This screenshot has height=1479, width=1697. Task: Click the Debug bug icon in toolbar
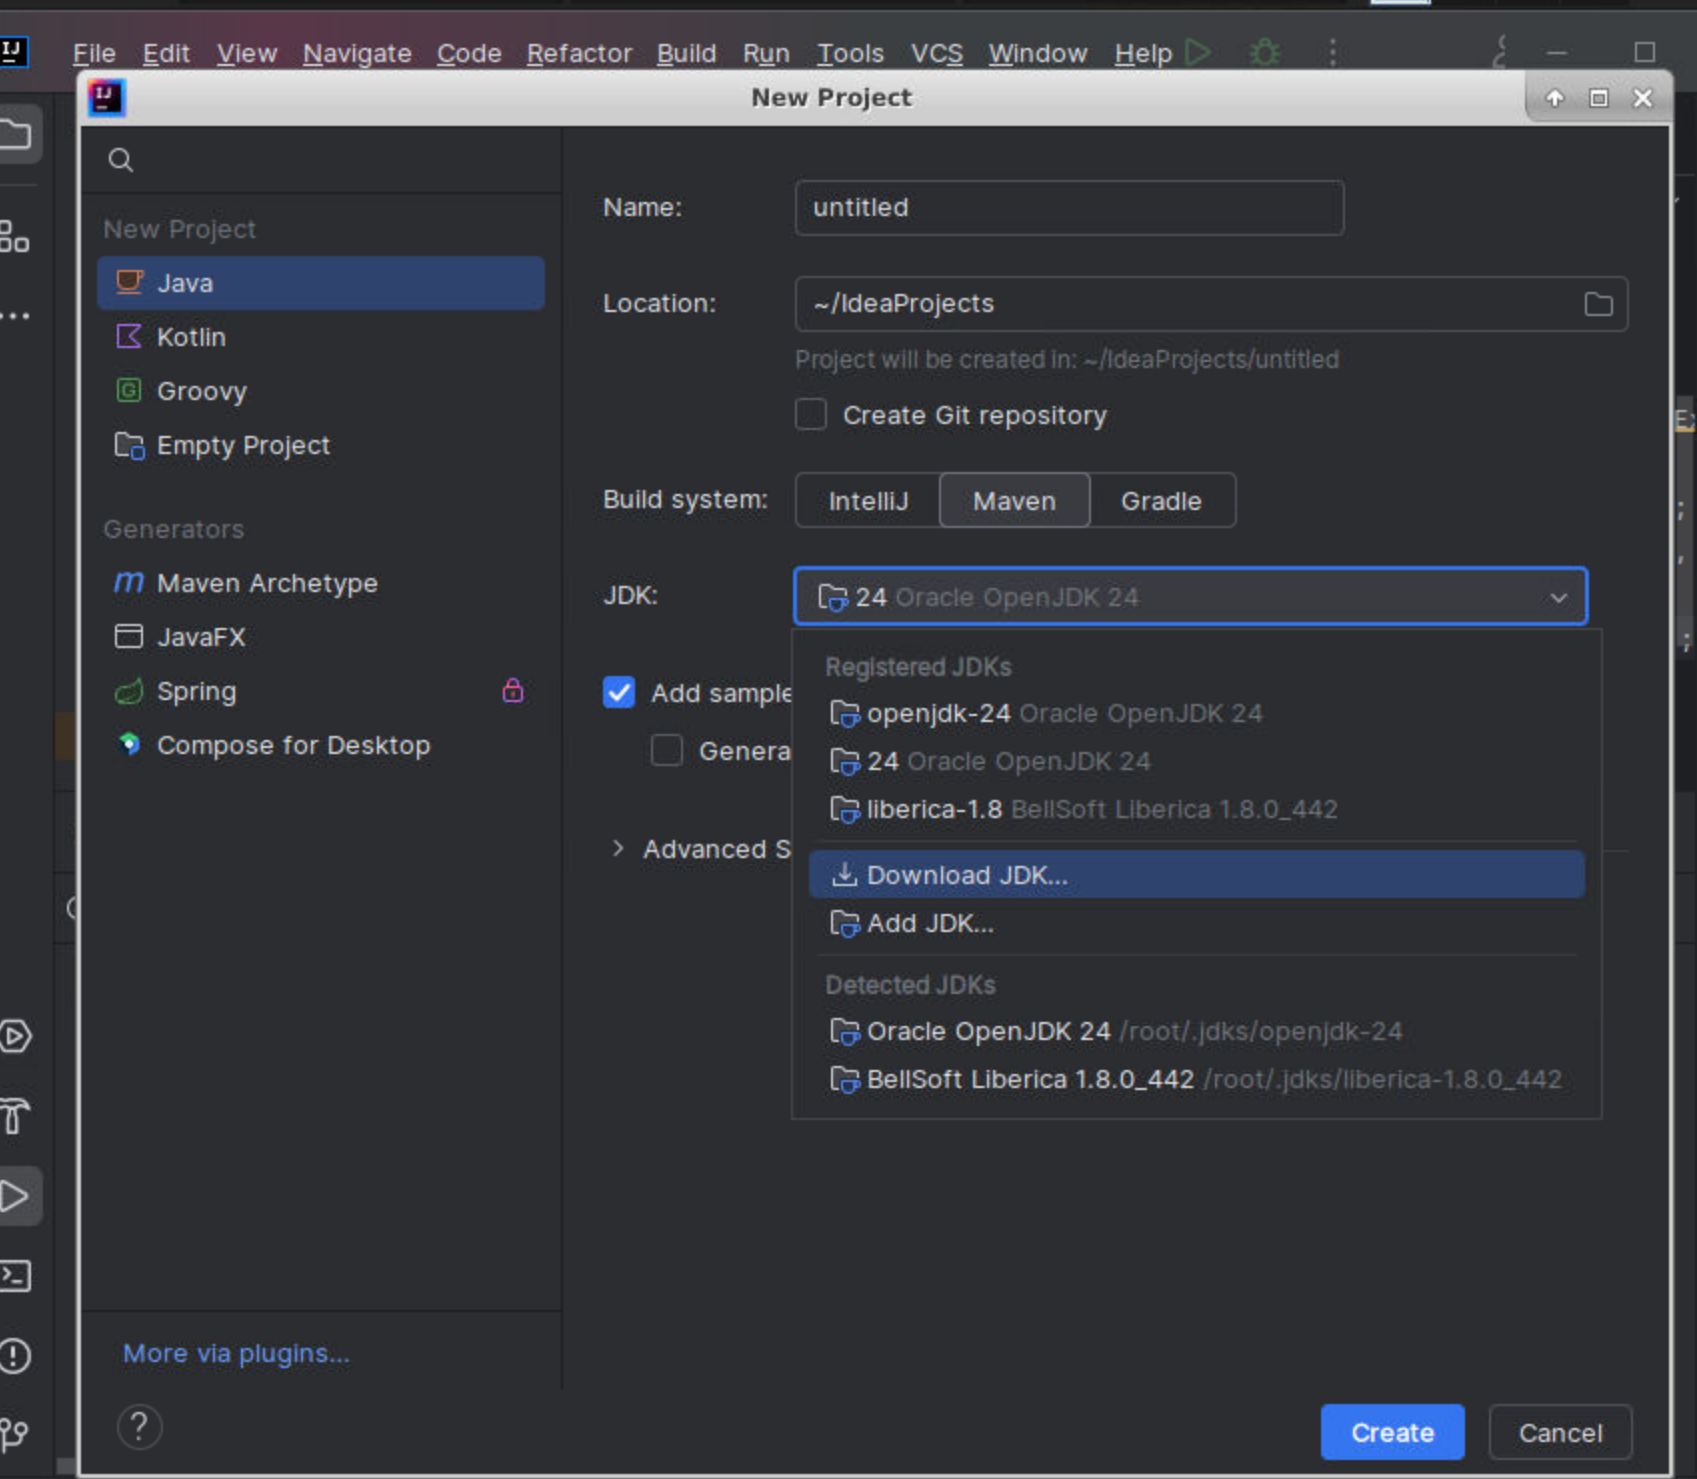click(1265, 51)
